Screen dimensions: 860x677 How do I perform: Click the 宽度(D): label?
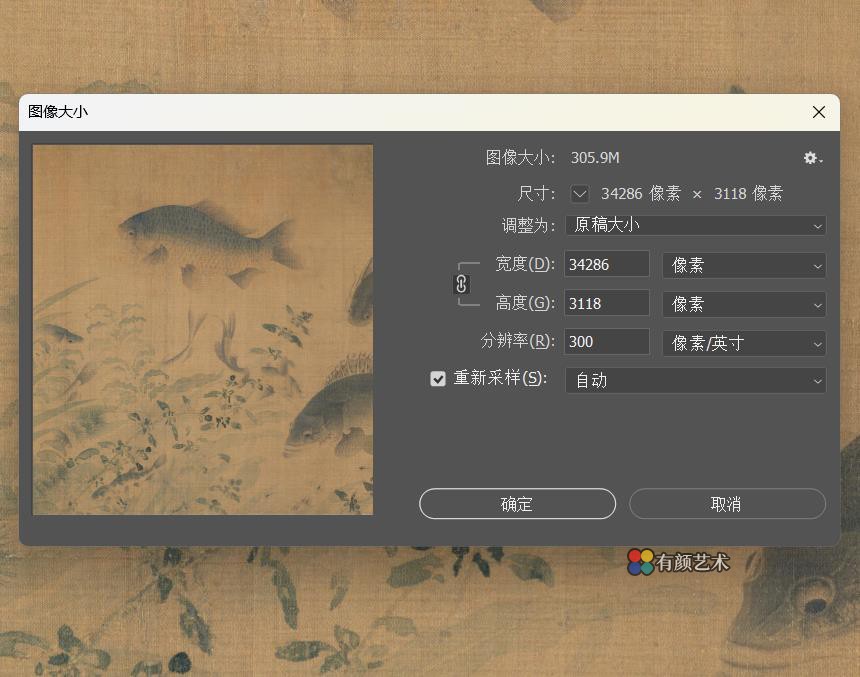click(525, 264)
